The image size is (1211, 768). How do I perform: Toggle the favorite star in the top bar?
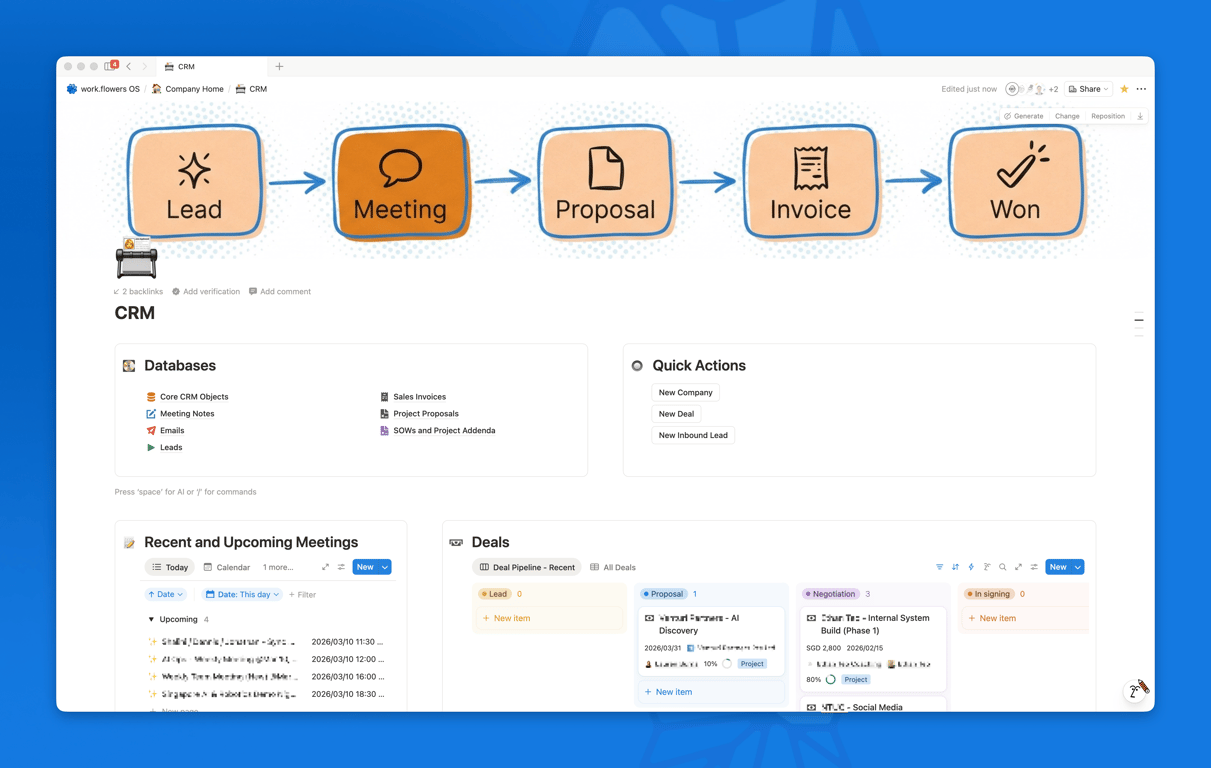pos(1124,89)
